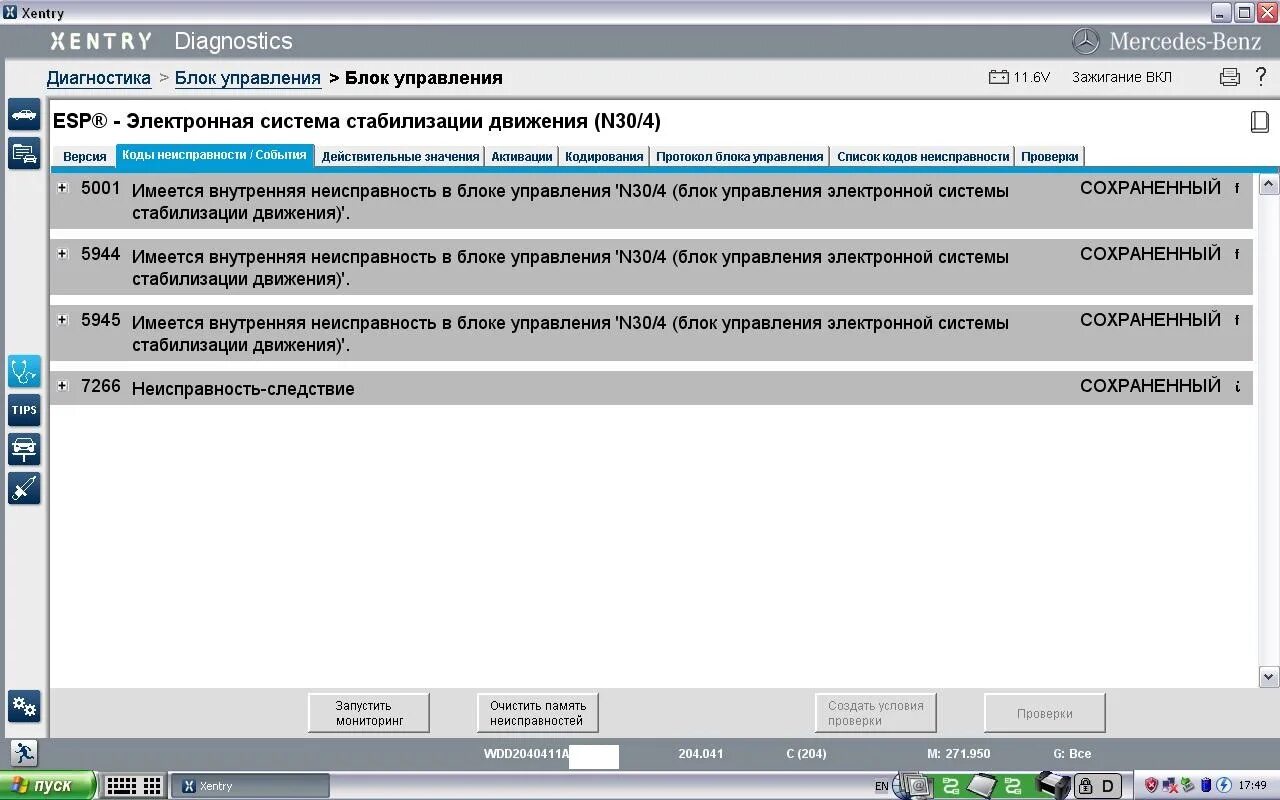1280x800 pixels.
Task: Open Действительные значения tab
Action: [400, 156]
